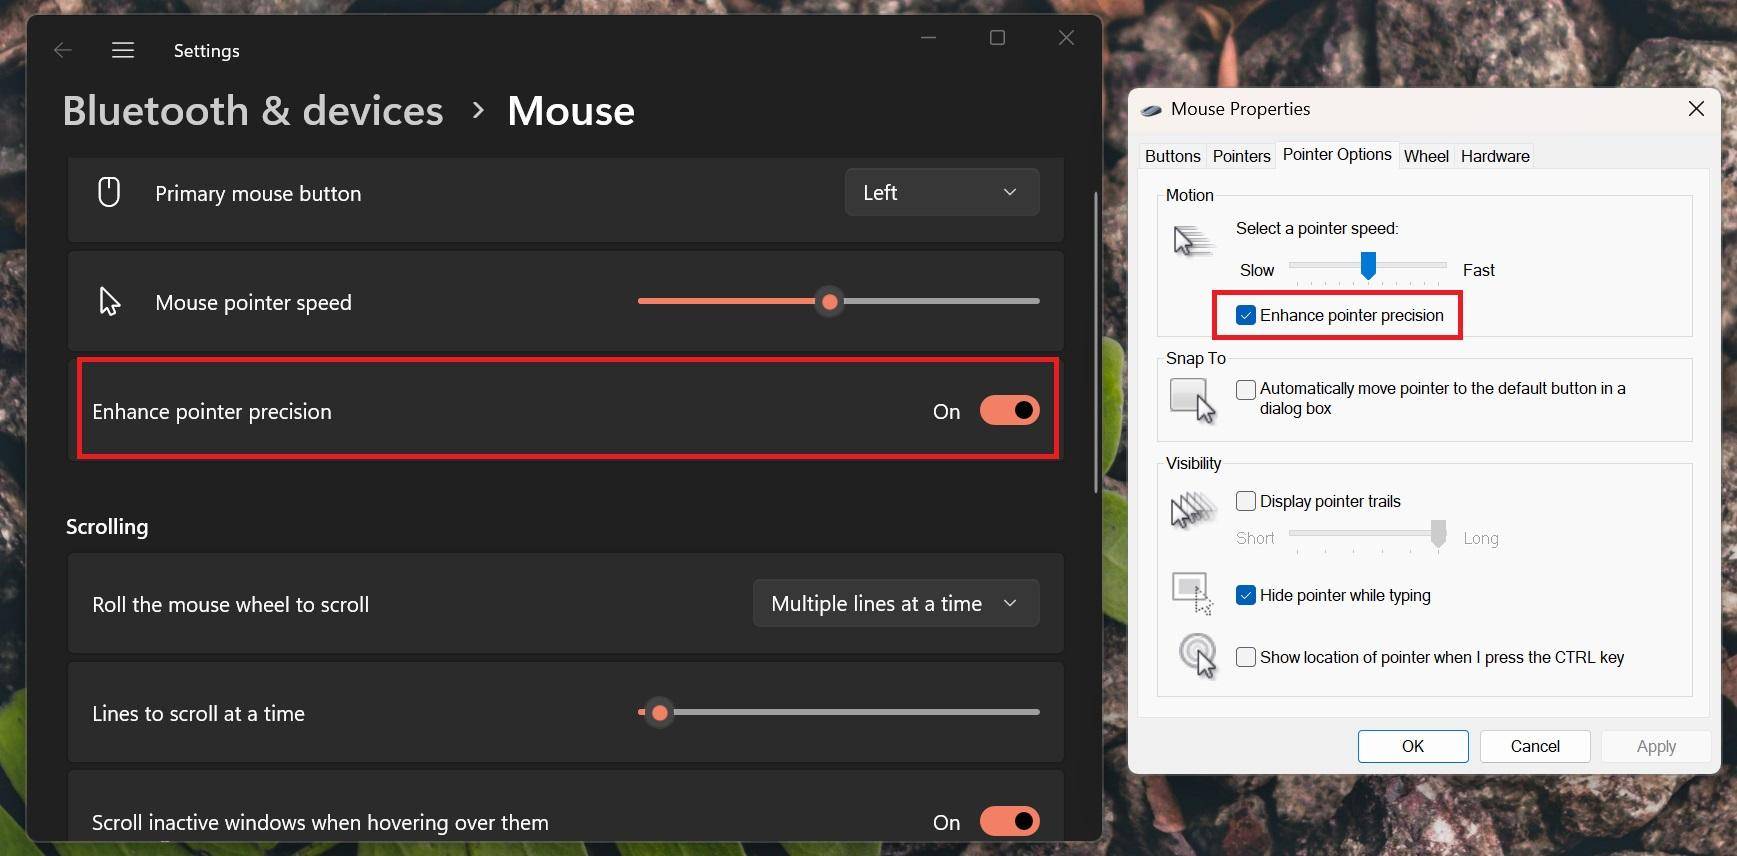1737x856 pixels.
Task: Click the pointer speed motion icon
Action: point(1192,241)
